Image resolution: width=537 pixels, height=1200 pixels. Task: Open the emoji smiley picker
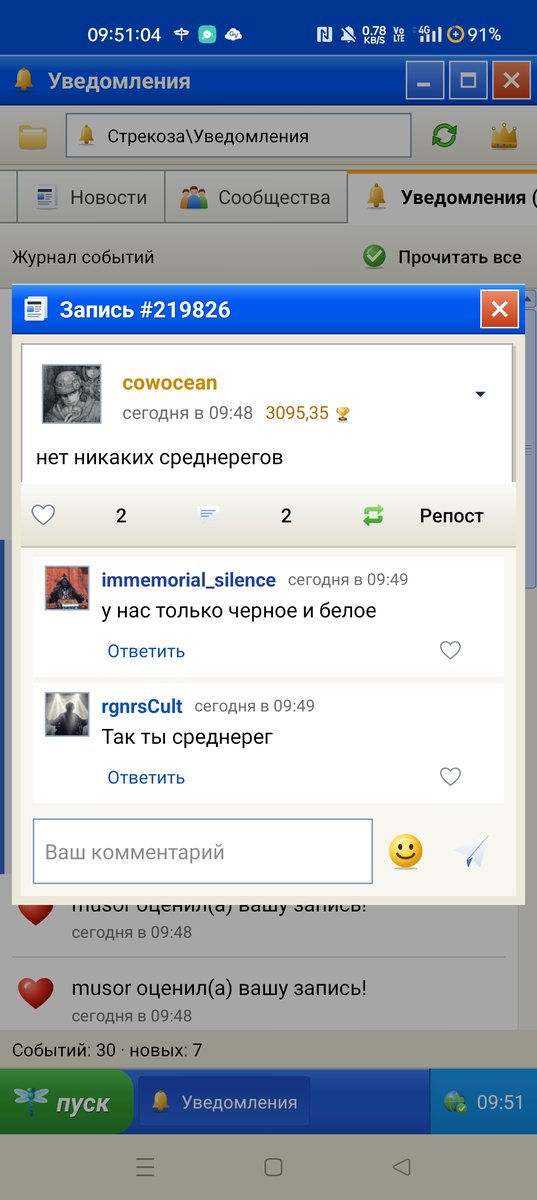point(406,852)
